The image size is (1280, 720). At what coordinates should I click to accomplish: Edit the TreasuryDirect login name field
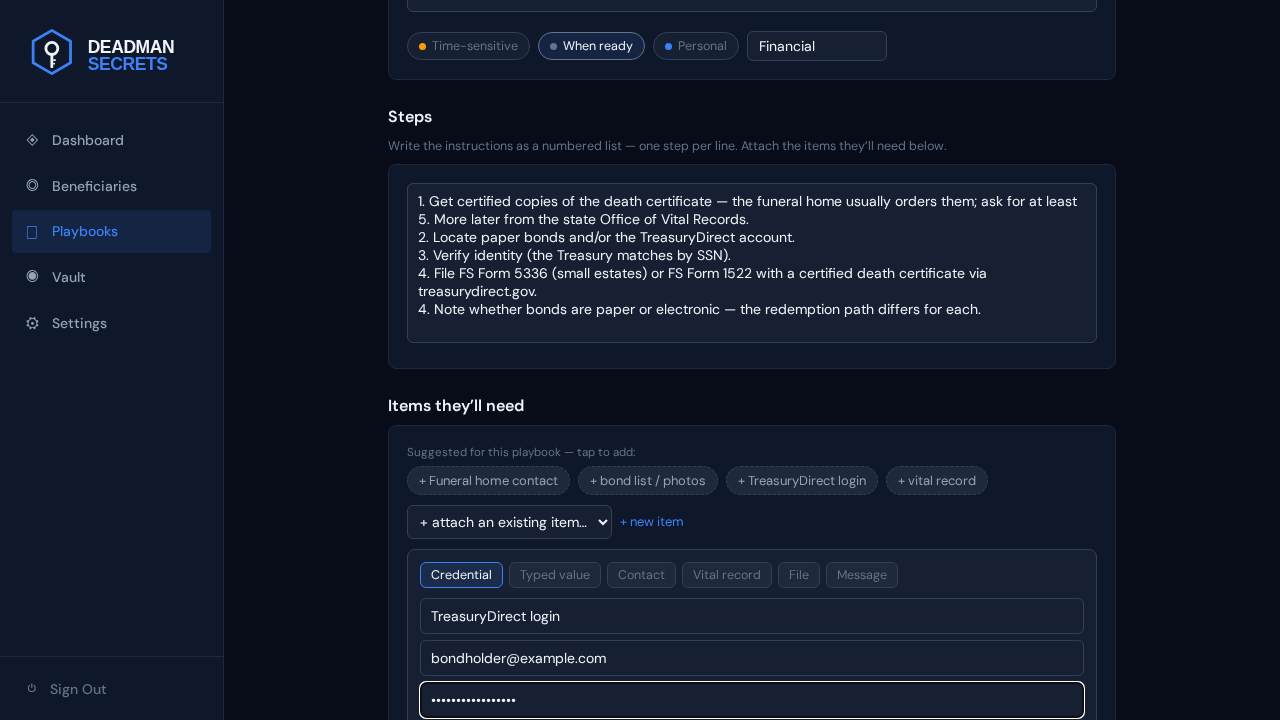[752, 616]
